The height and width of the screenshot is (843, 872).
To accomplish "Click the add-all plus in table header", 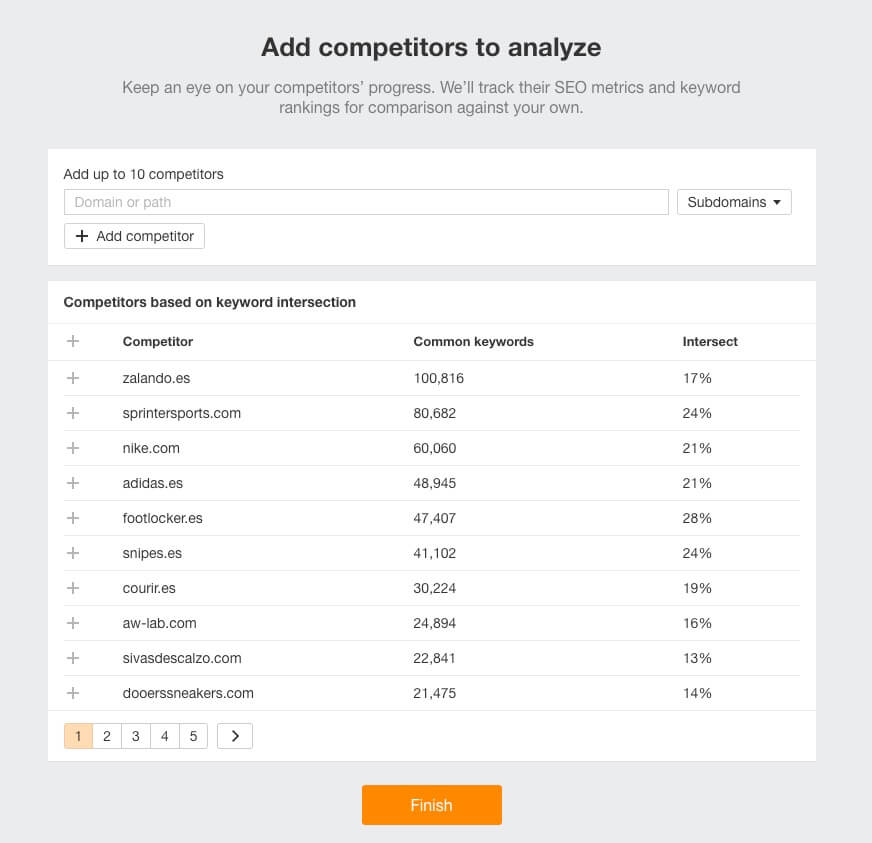I will point(72,341).
